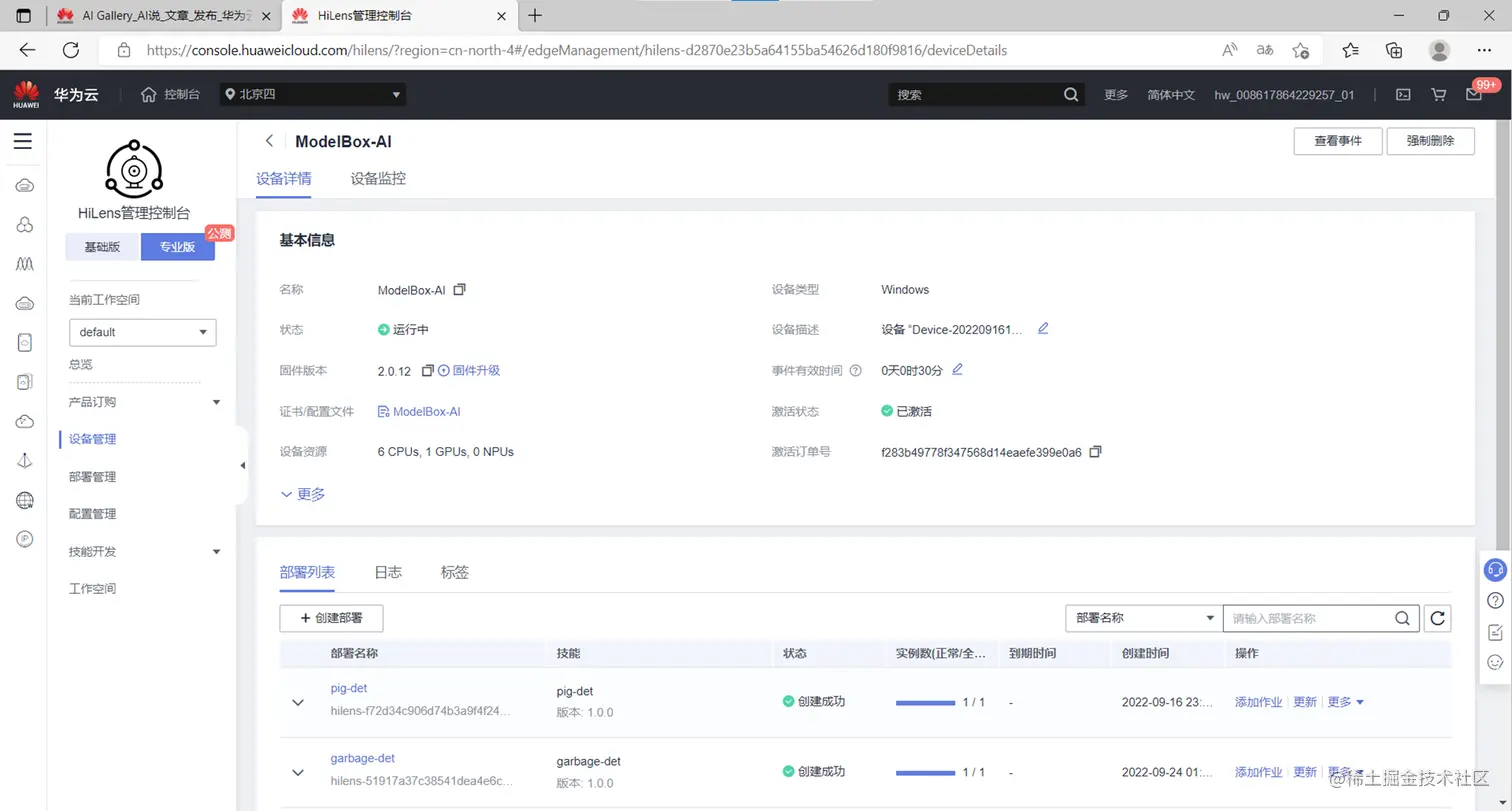
Task: Refresh the deployment list
Action: 1438,618
